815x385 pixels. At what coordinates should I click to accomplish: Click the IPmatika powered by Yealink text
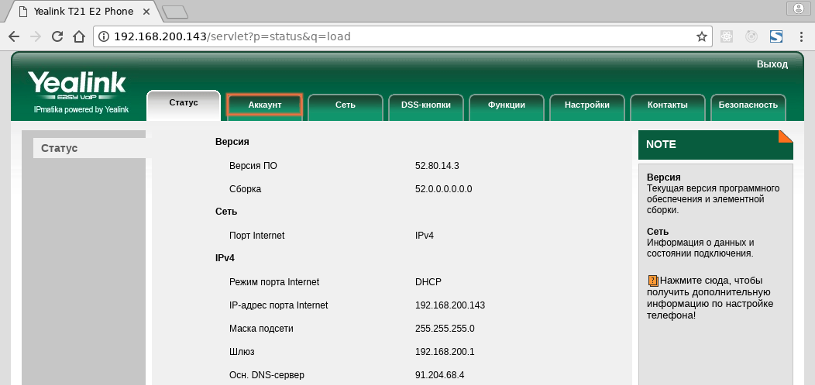coord(81,110)
